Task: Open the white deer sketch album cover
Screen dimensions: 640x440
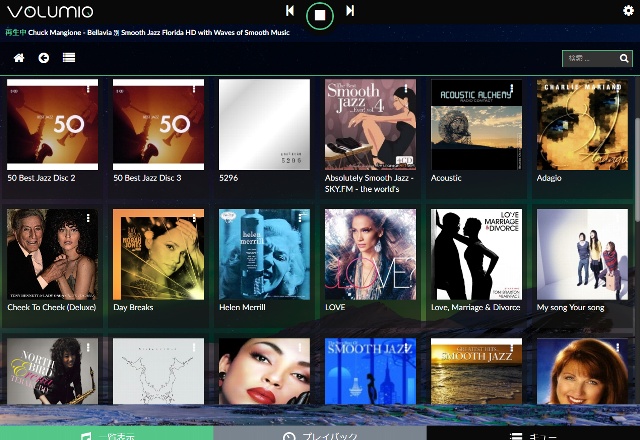Action: pos(158,371)
